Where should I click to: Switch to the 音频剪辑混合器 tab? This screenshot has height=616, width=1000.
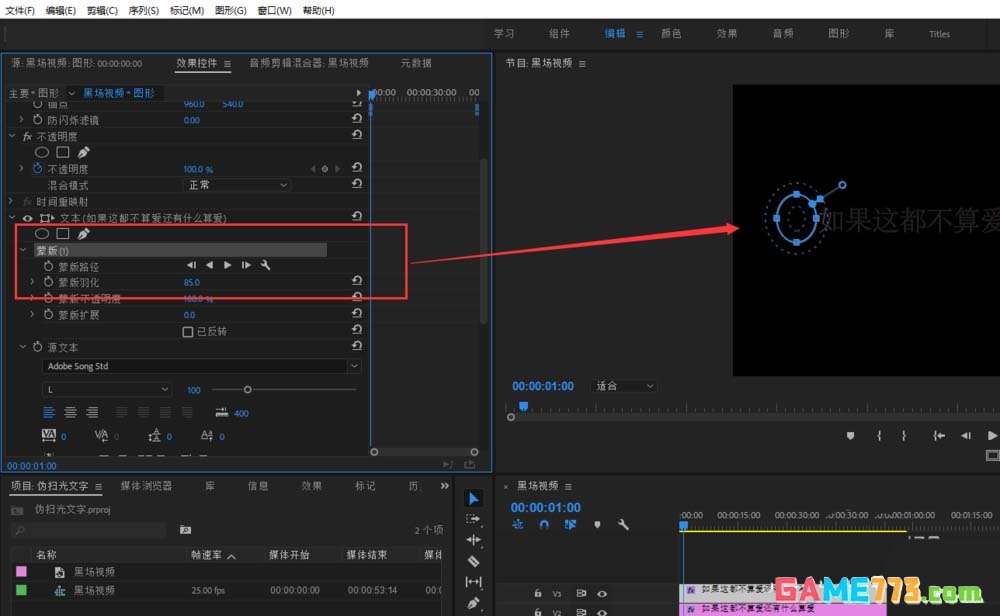pyautogui.click(x=309, y=62)
